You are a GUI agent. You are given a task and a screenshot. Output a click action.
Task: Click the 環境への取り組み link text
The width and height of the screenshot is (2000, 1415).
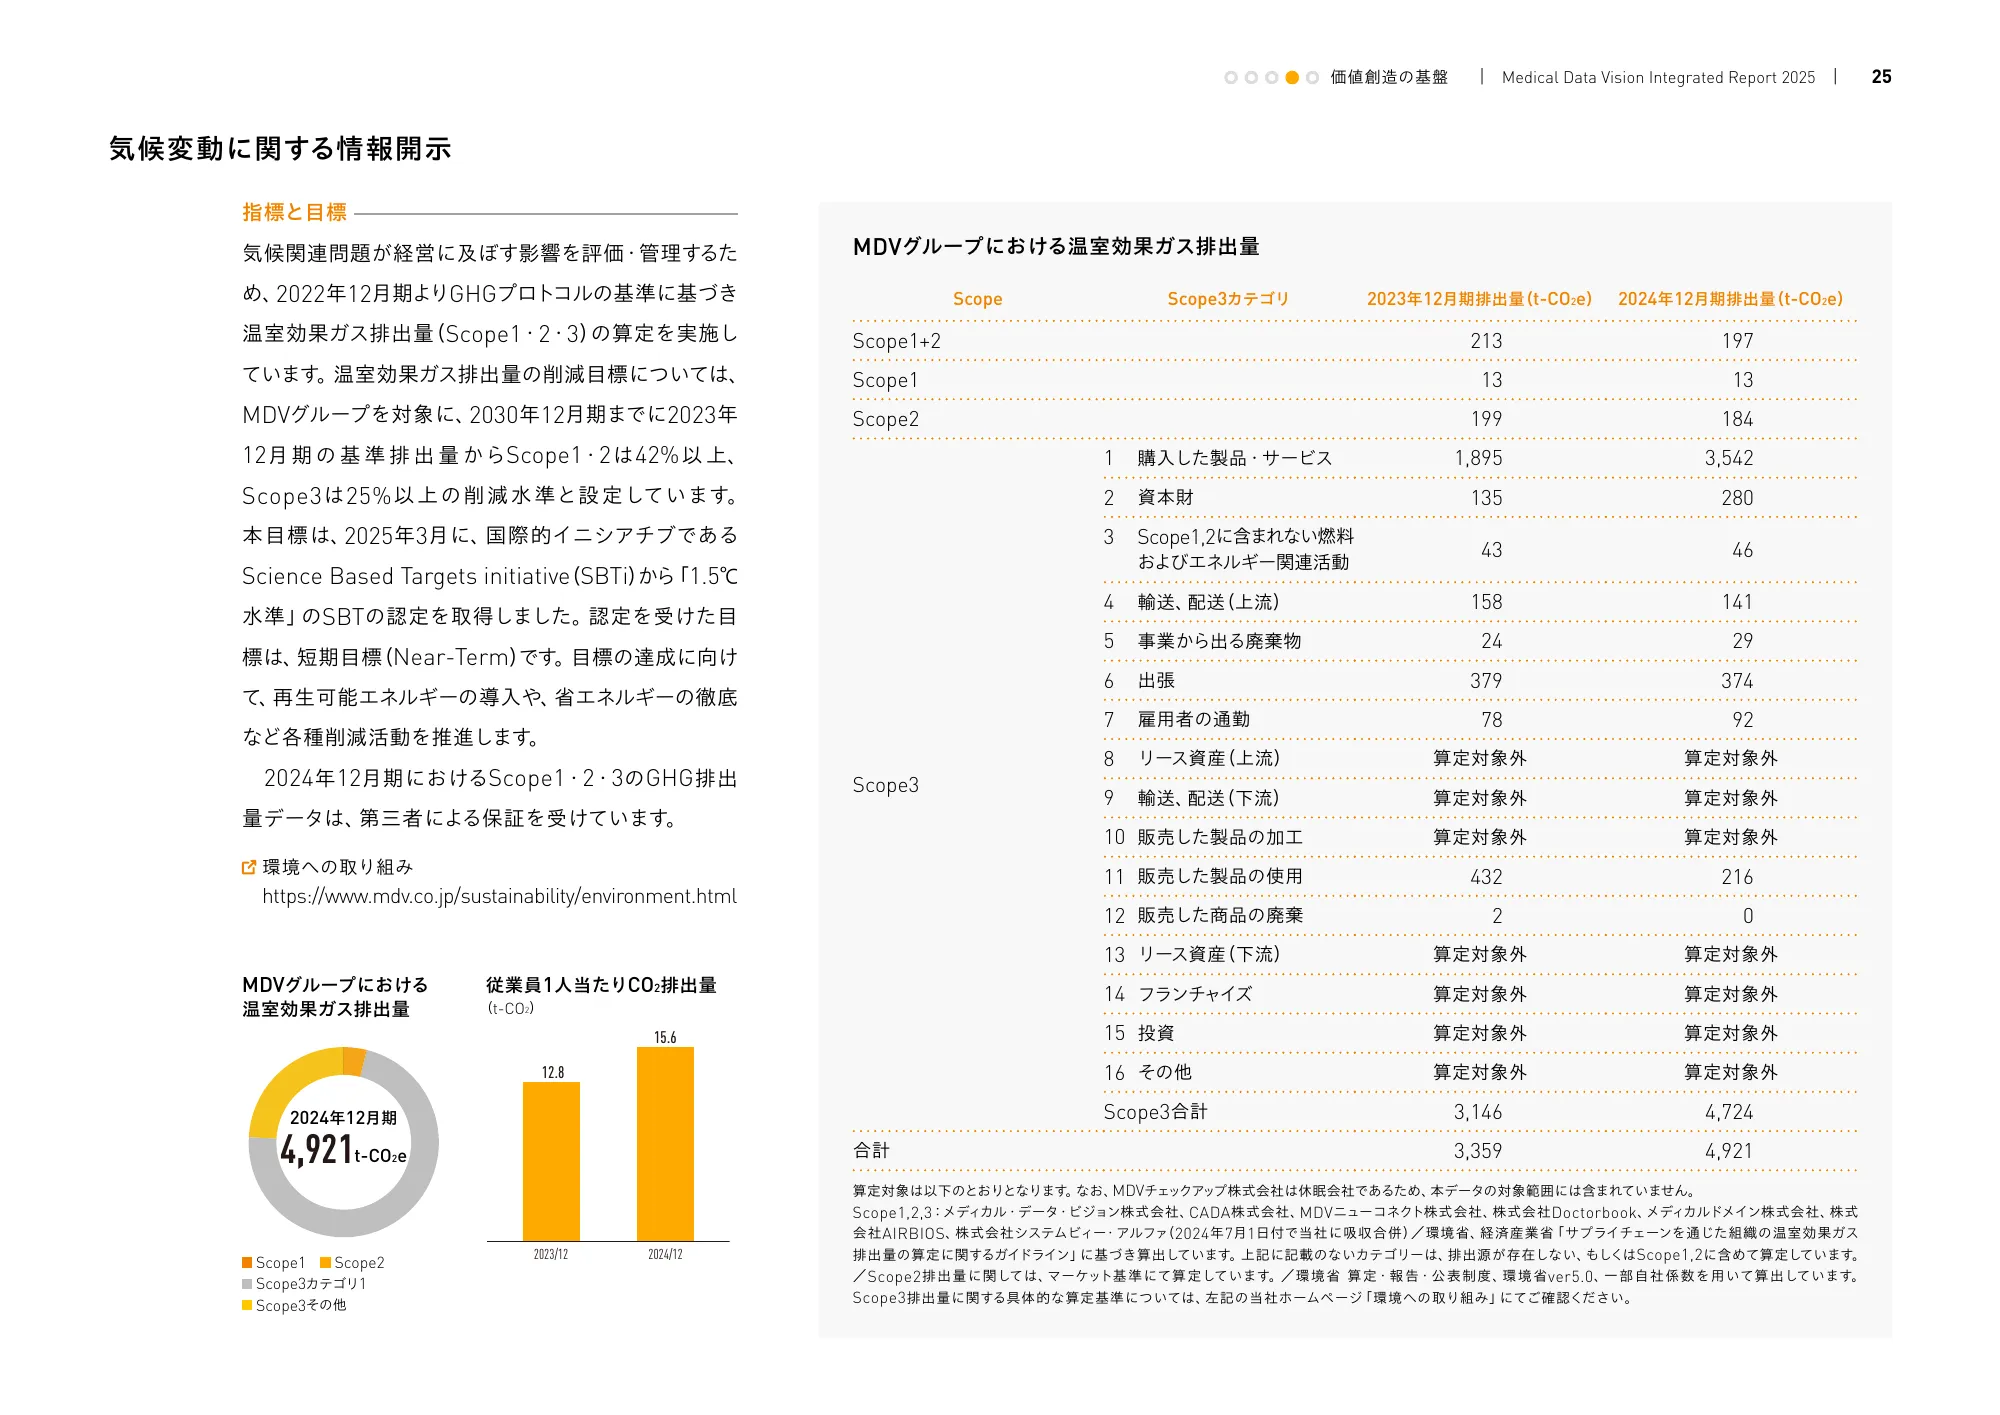tap(338, 867)
